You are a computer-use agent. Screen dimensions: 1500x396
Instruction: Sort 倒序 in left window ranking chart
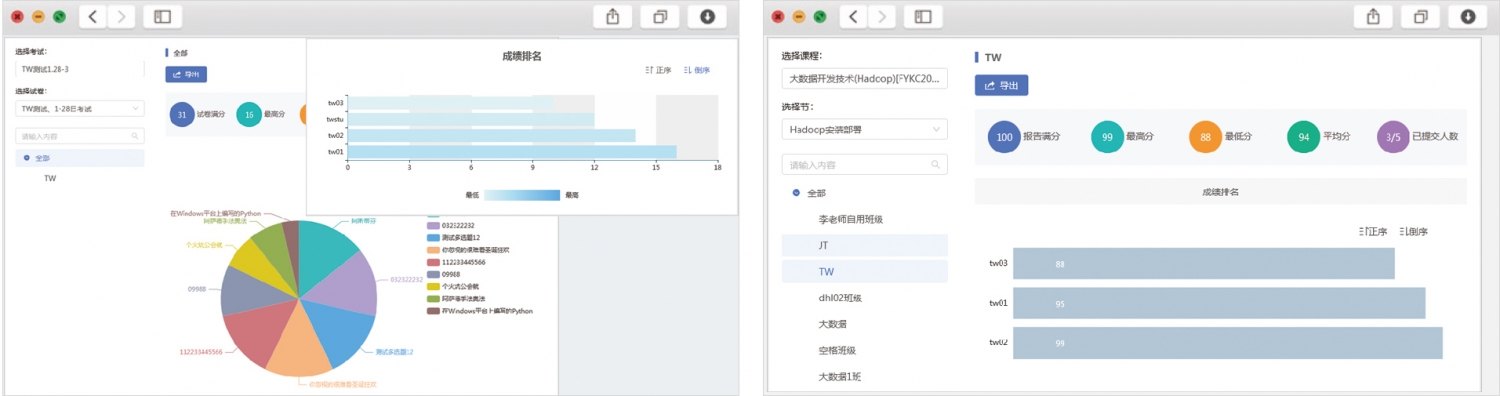(697, 70)
